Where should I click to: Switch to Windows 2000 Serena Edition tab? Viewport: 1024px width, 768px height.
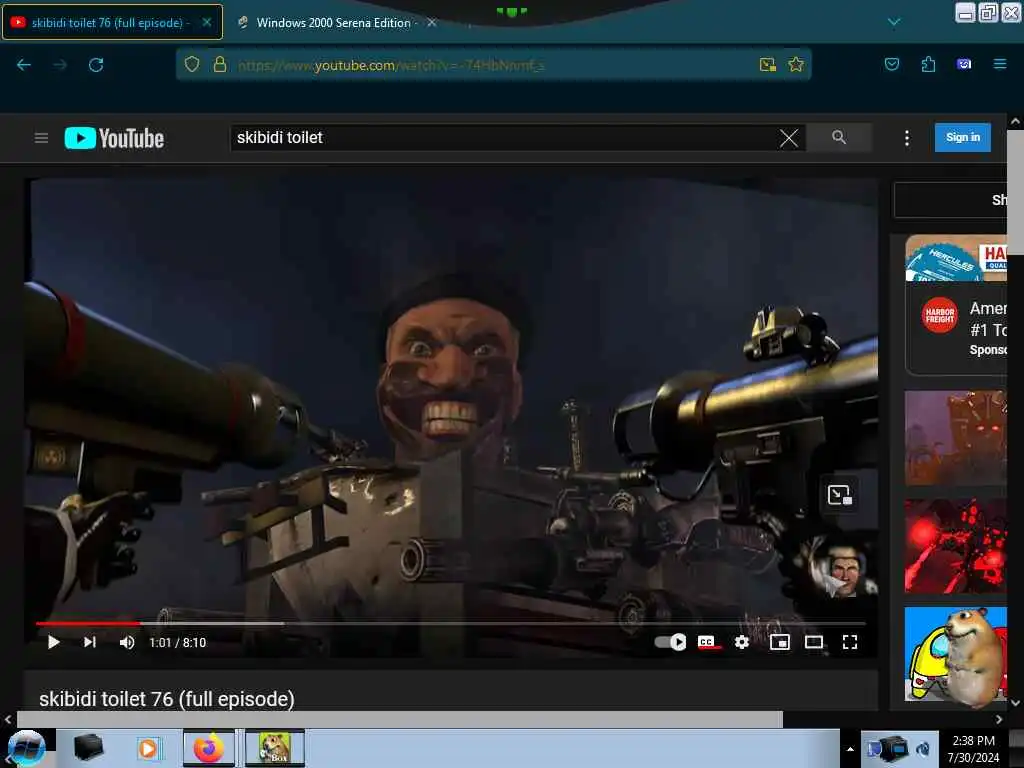point(333,22)
